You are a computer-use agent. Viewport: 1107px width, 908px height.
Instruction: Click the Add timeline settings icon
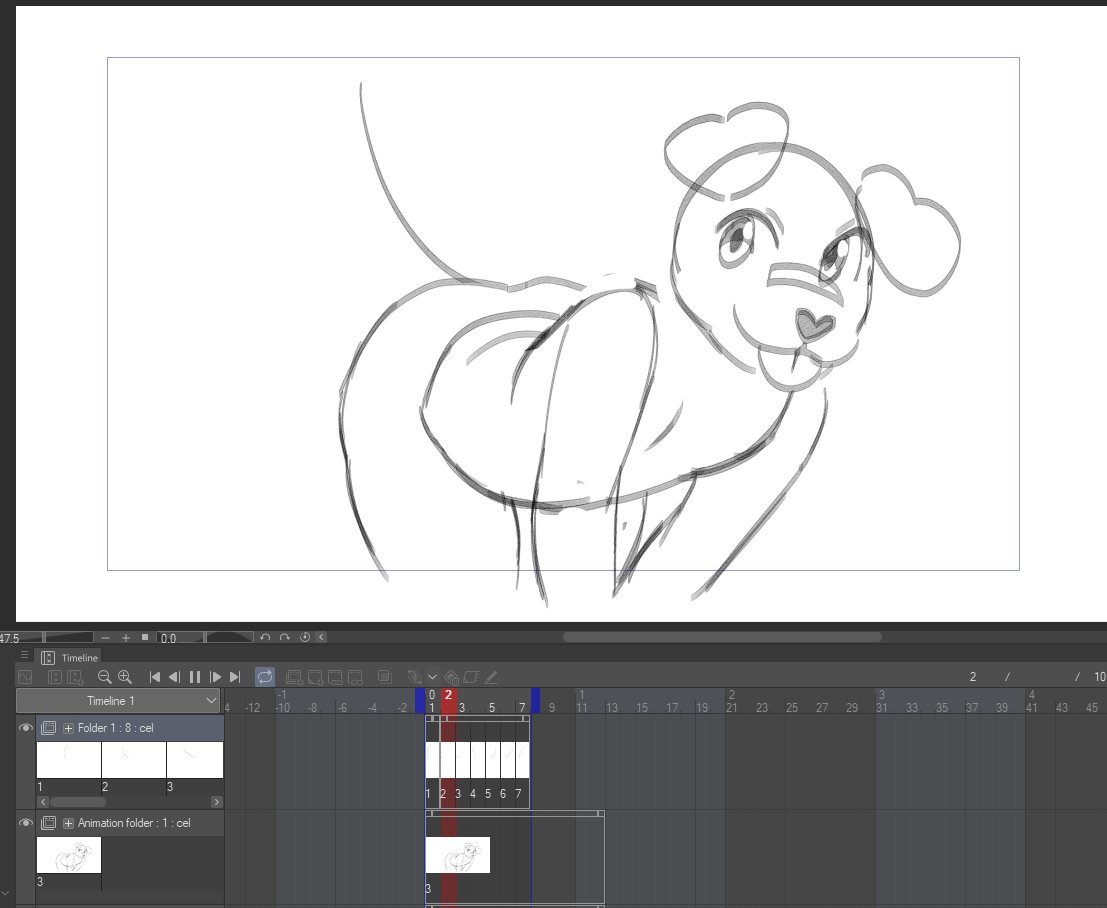[75, 676]
